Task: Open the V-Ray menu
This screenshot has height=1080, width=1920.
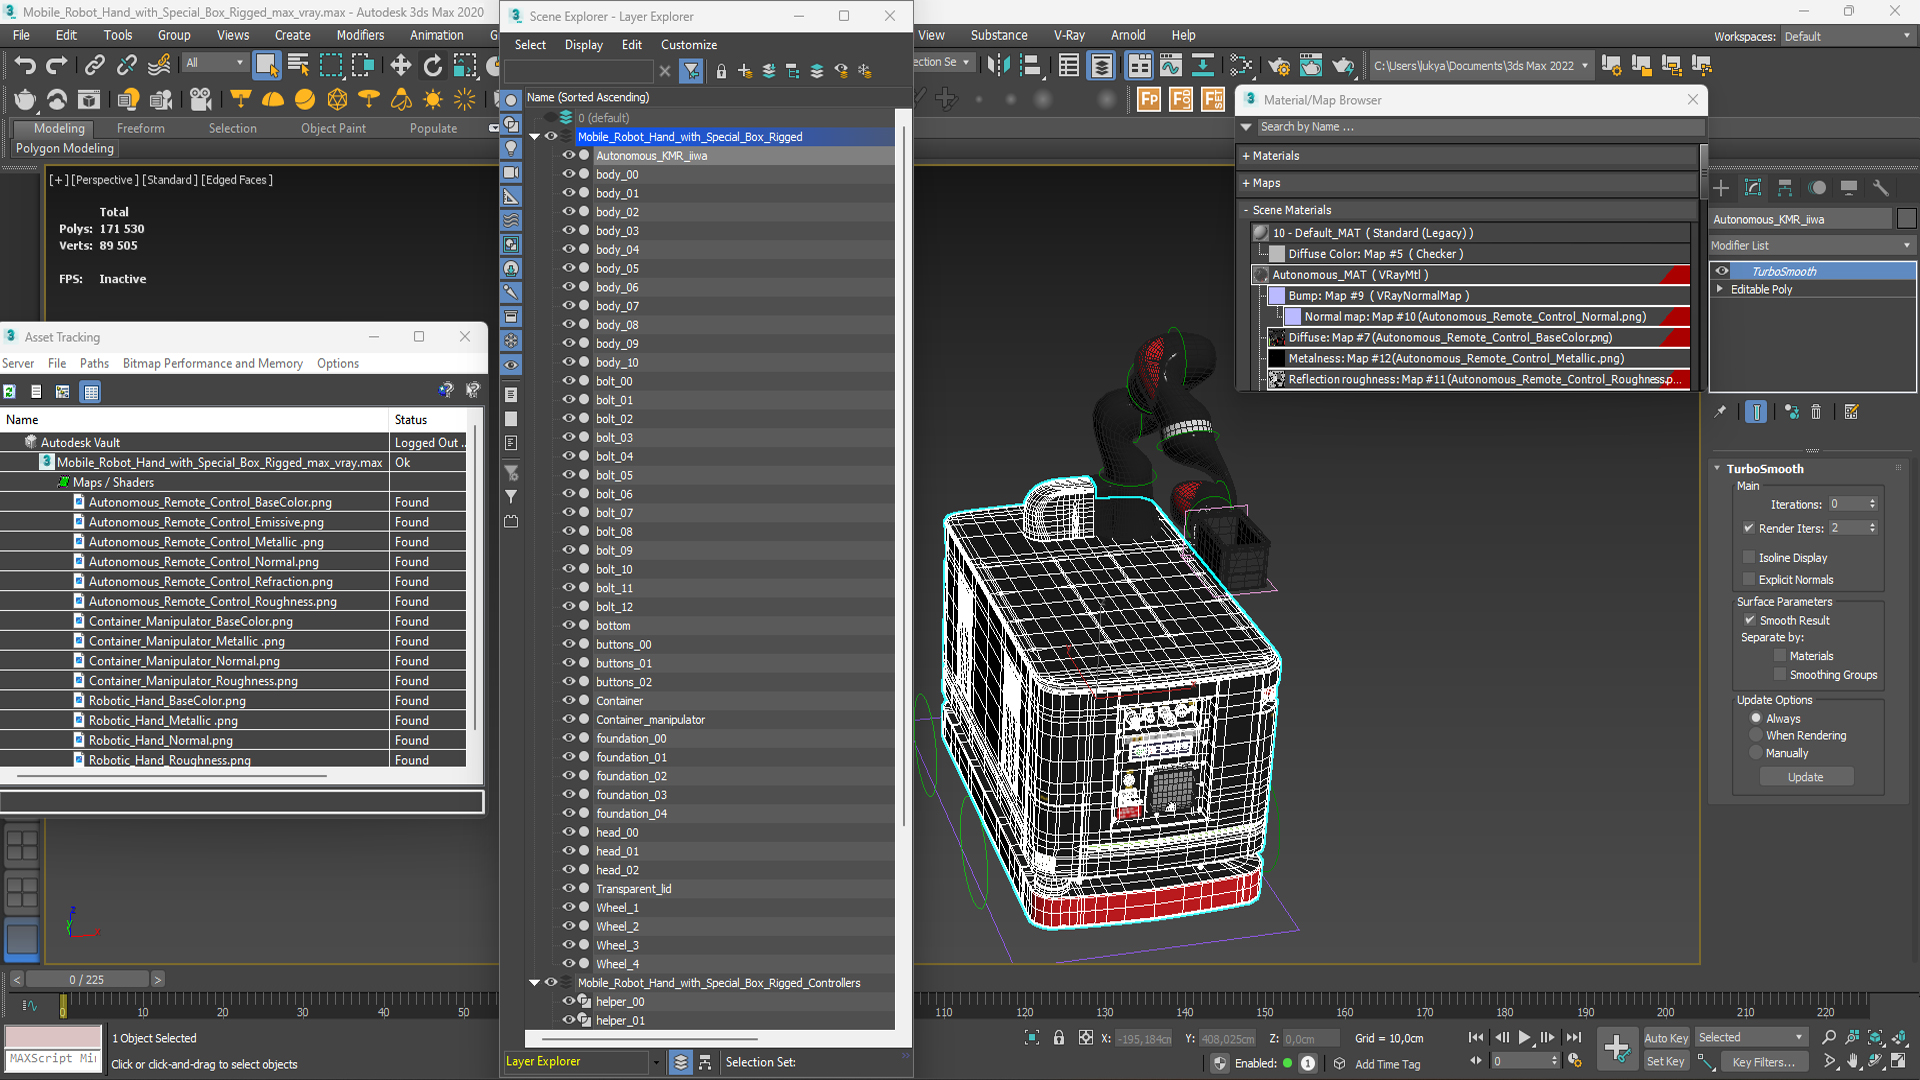Action: pos(1069,35)
